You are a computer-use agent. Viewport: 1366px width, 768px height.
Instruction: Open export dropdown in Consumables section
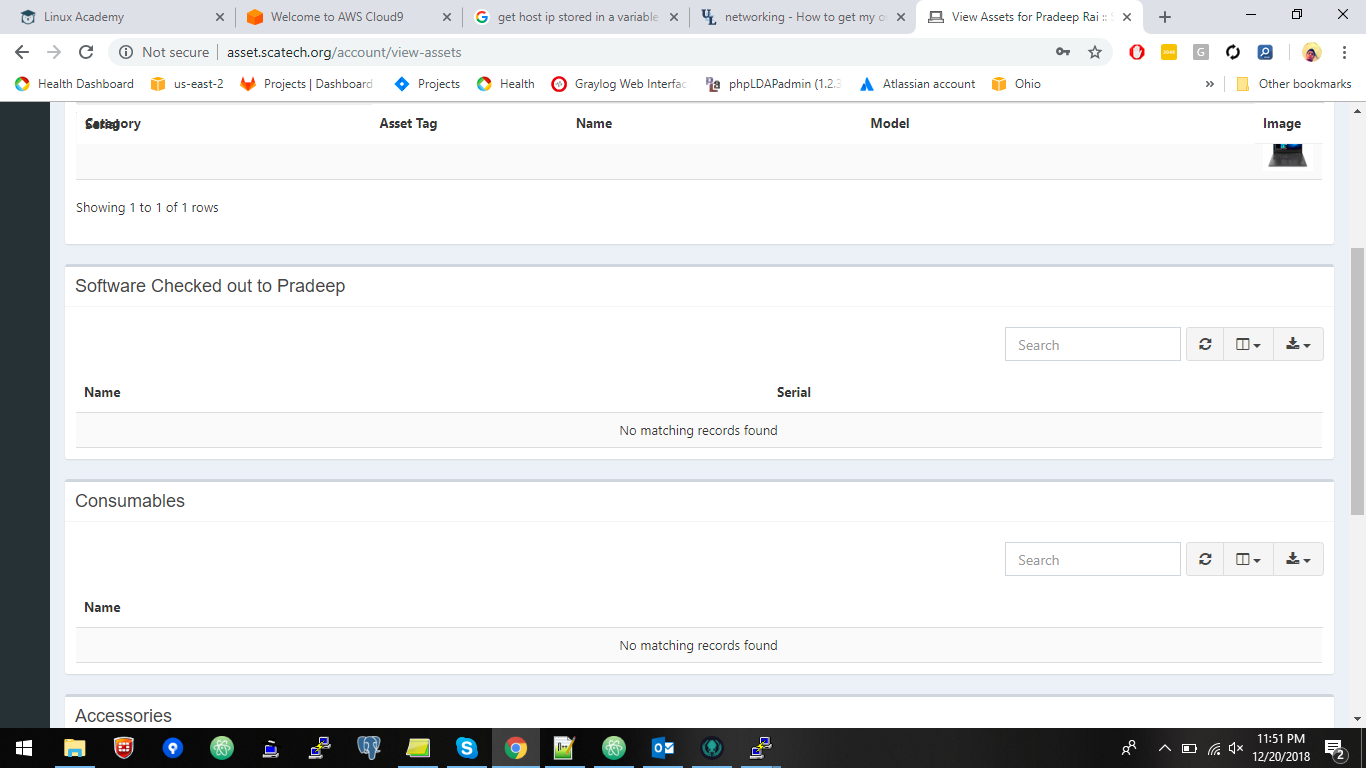coord(1298,559)
